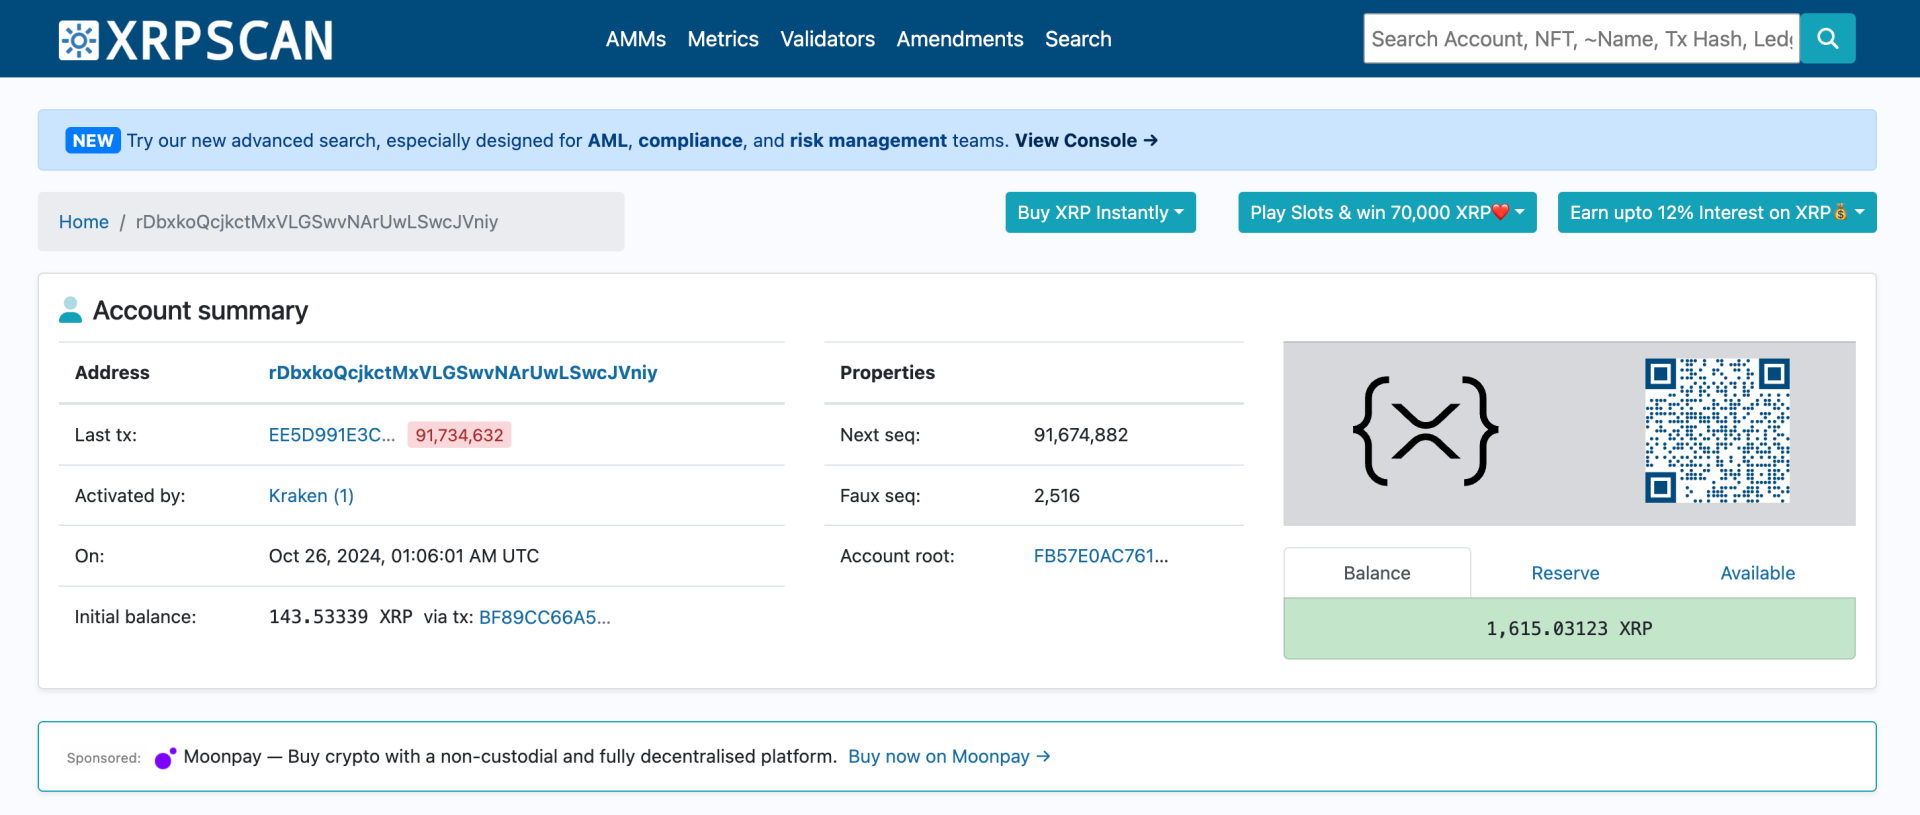Click the account QR code image
Screen dimensions: 1920x815
1717,431
